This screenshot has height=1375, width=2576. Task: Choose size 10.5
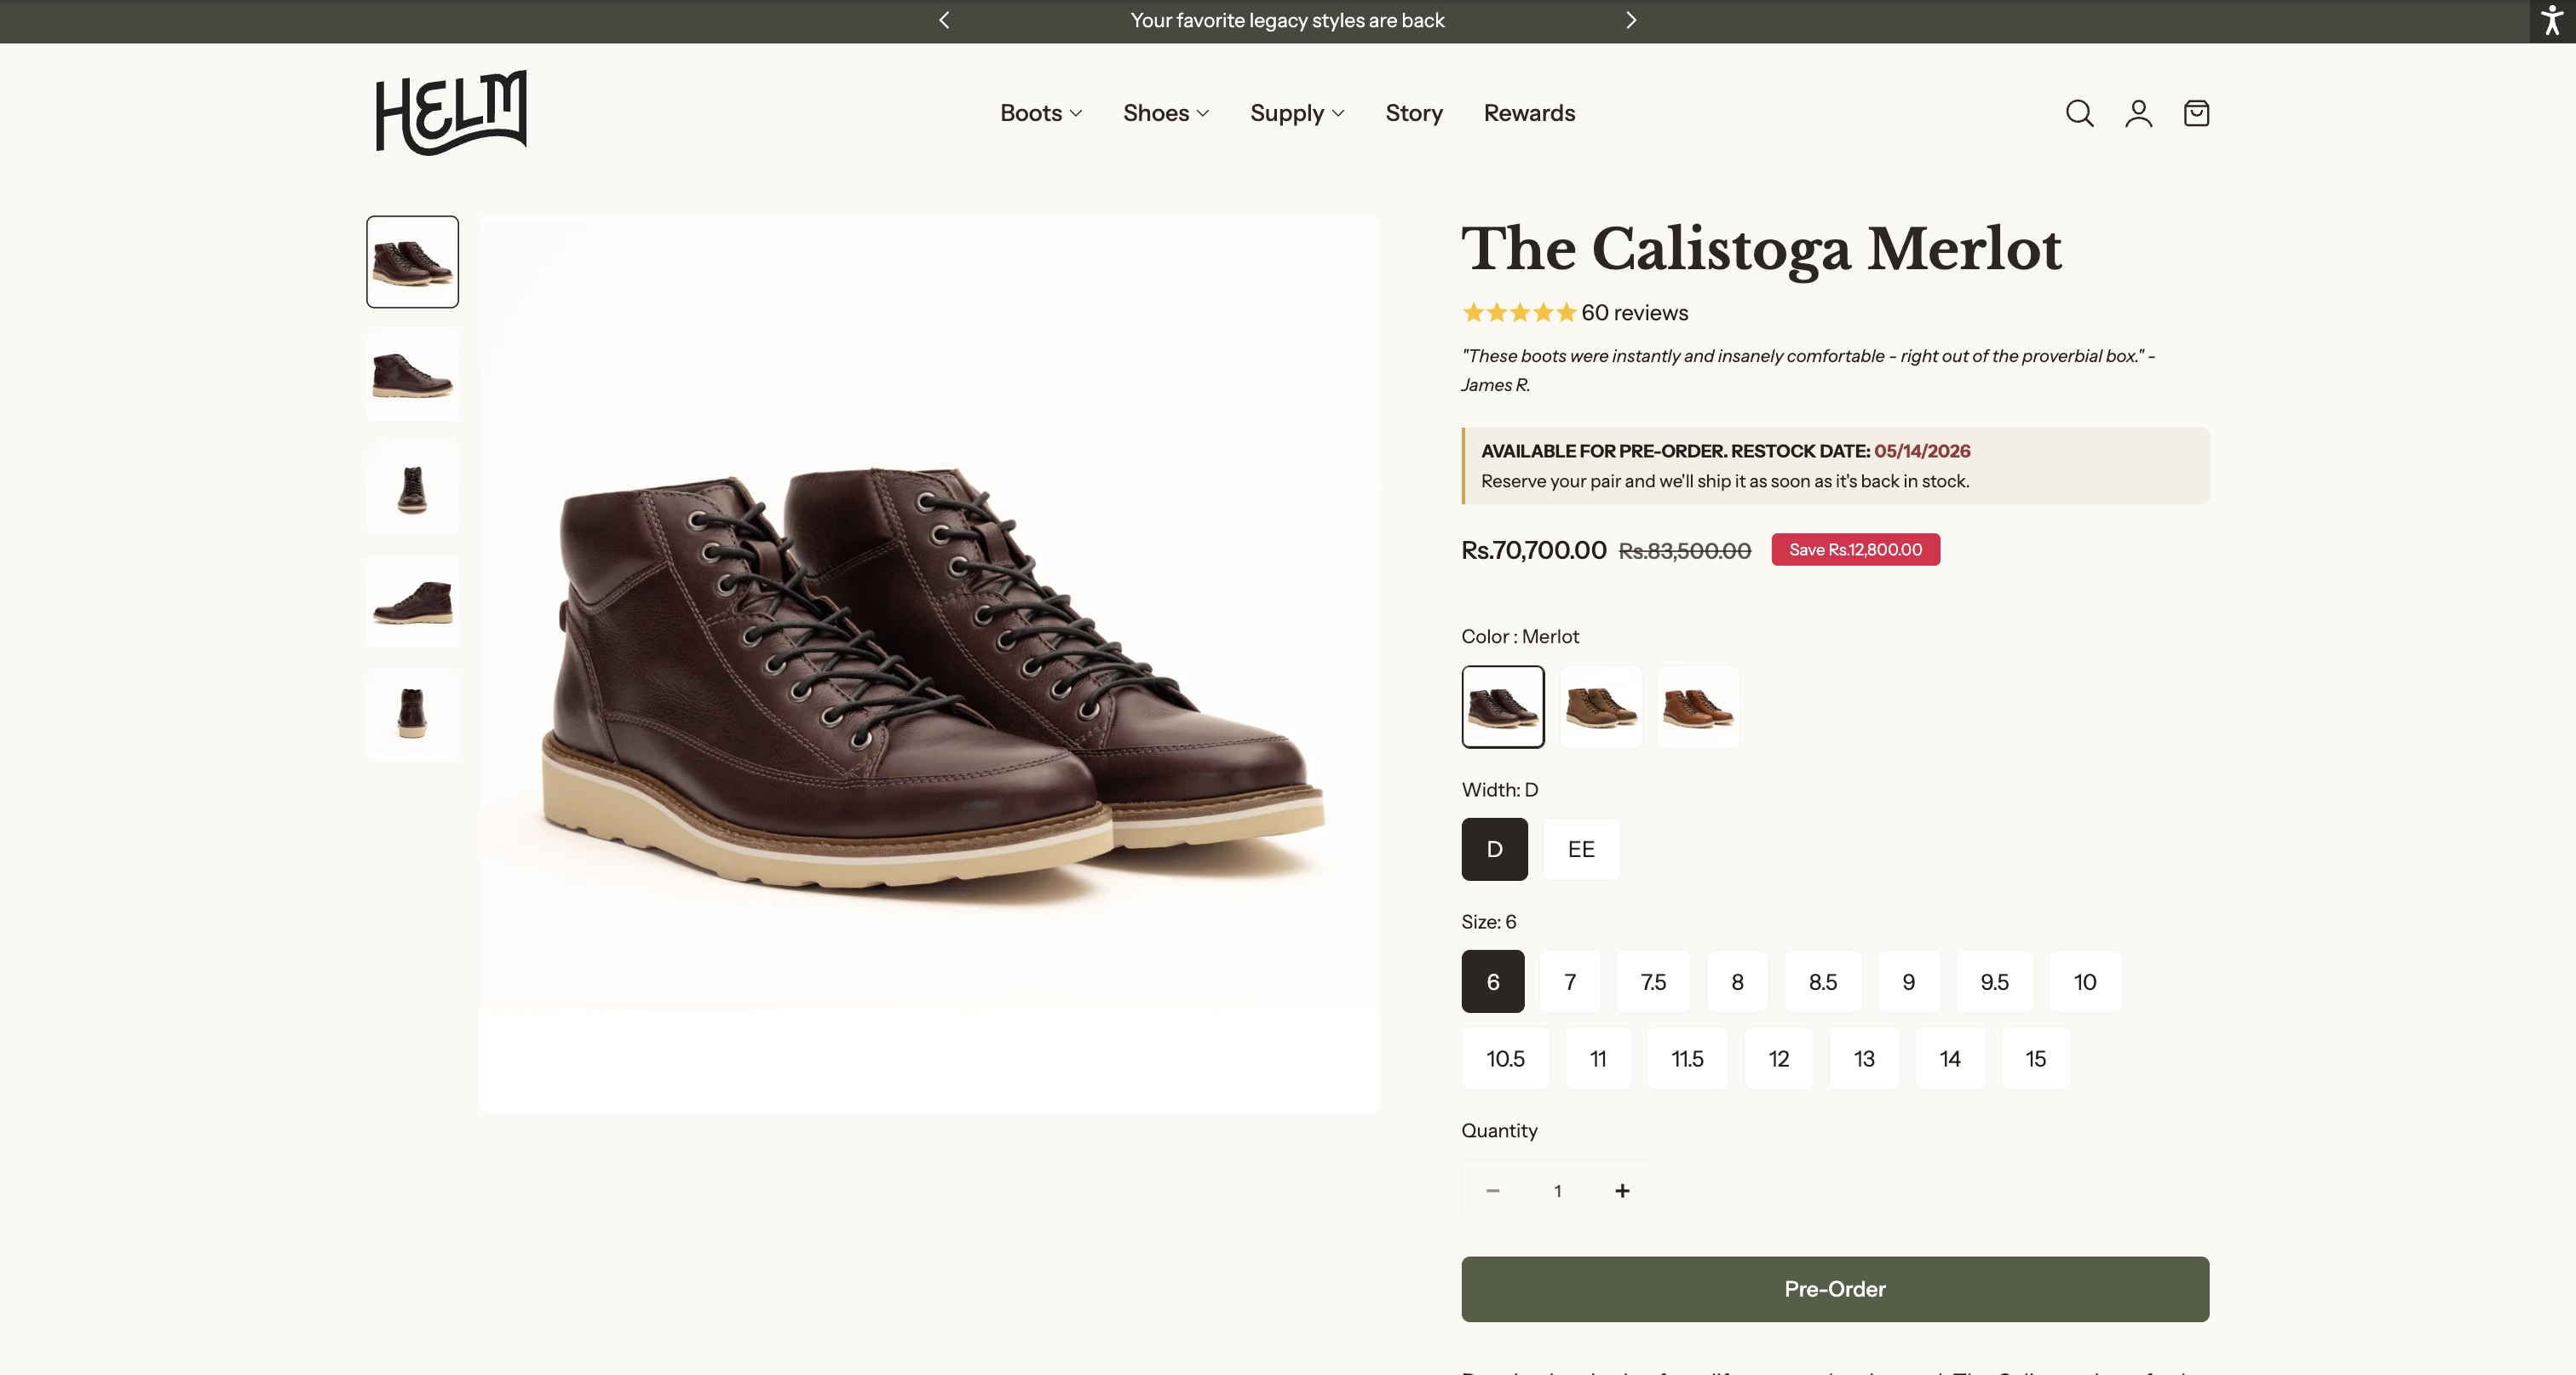pyautogui.click(x=1505, y=1058)
